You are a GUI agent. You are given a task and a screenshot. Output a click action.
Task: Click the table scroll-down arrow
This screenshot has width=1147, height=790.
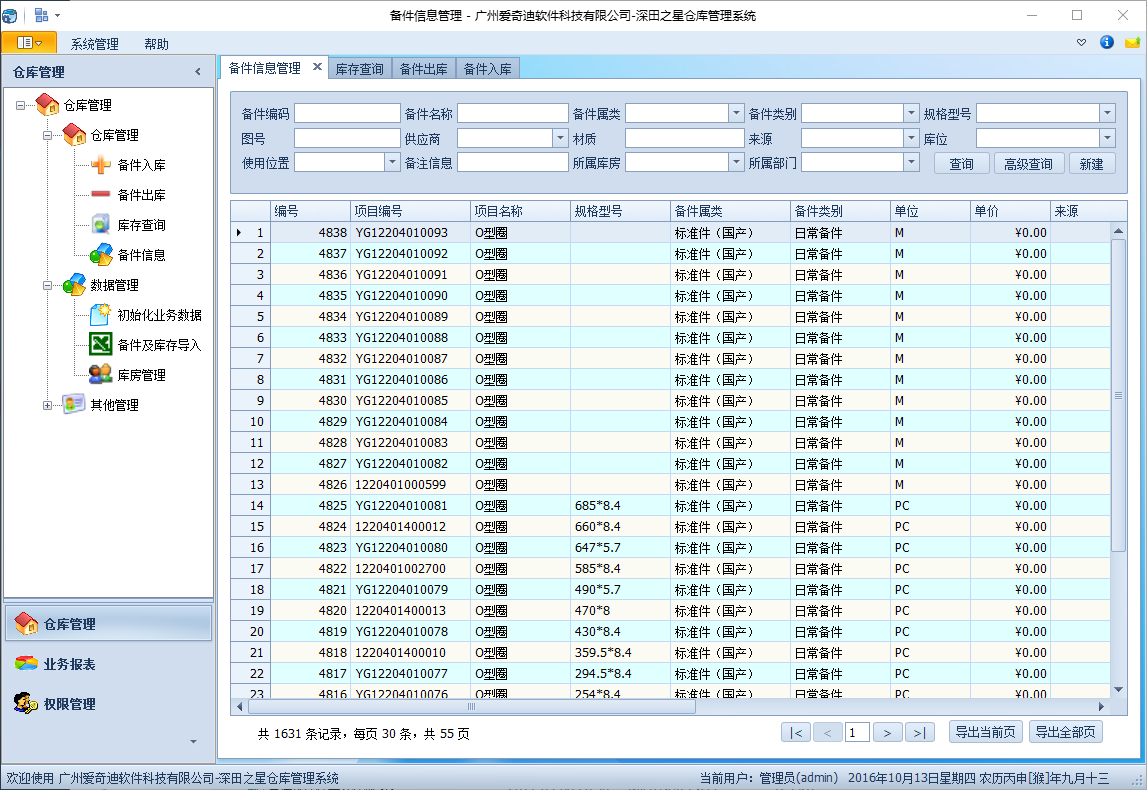tap(1118, 689)
